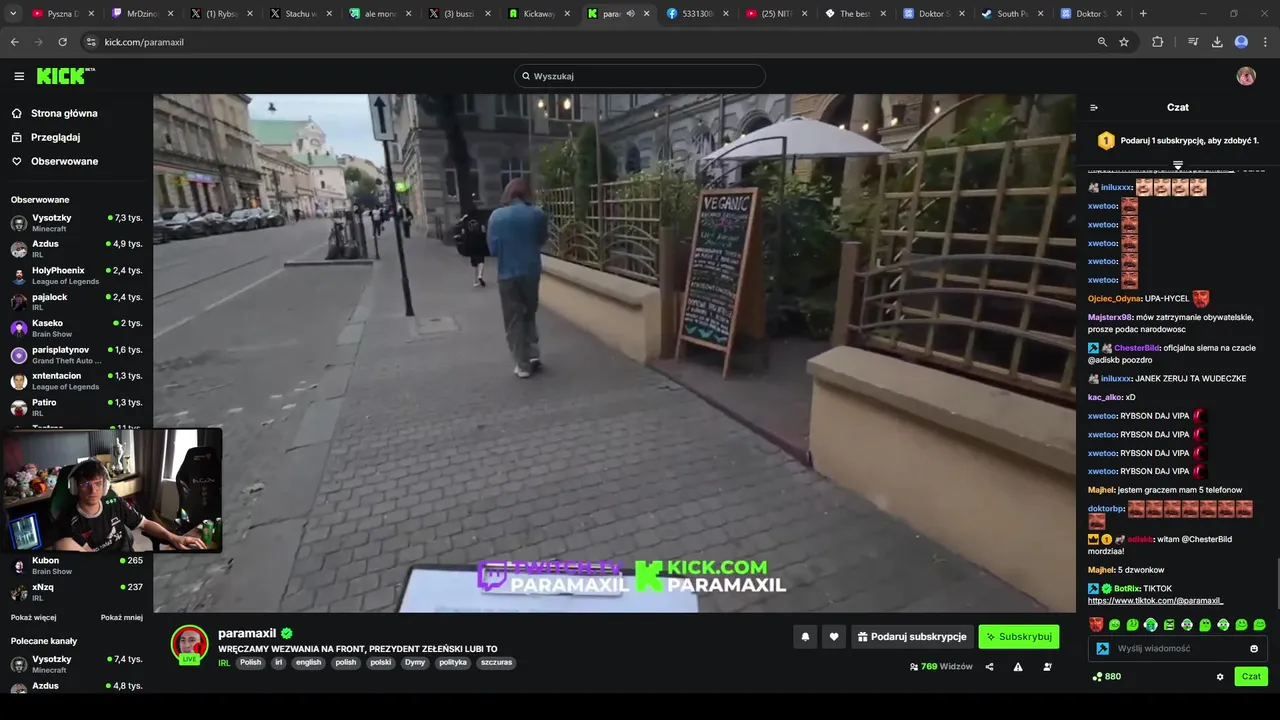View site information icon in address bar
Viewport: 1280px width, 720px height.
[x=91, y=42]
